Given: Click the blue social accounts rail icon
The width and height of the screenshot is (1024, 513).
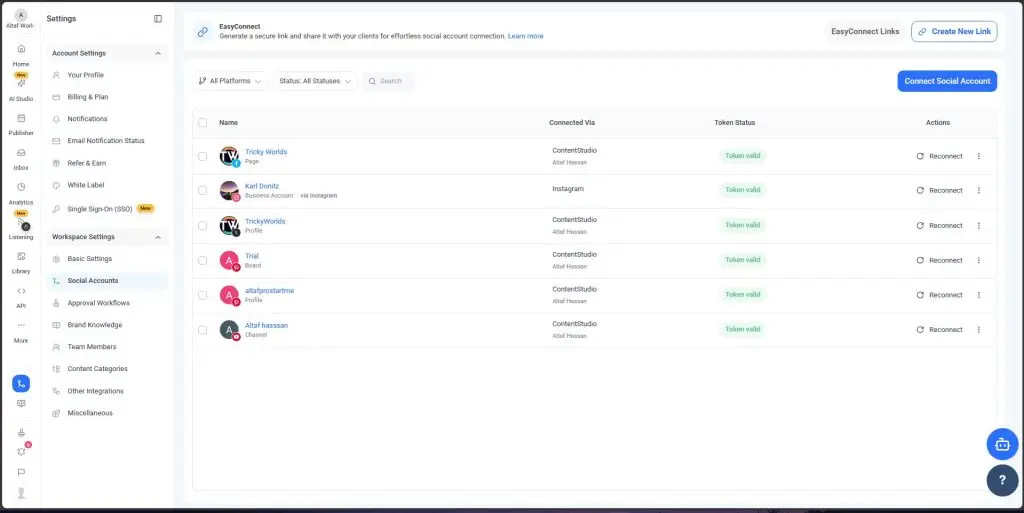Looking at the screenshot, I should (x=21, y=384).
